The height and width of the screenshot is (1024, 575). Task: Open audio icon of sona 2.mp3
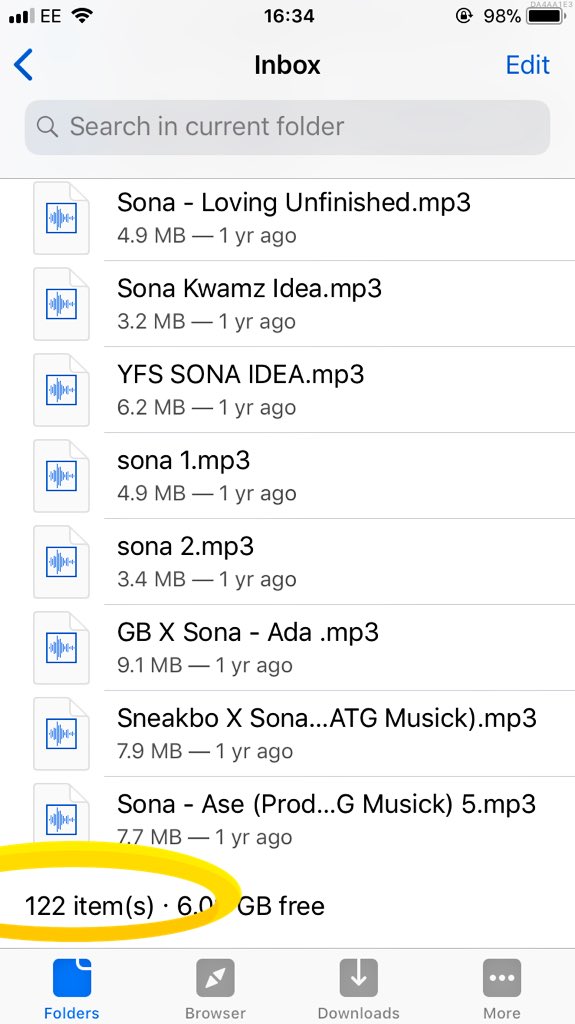61,562
